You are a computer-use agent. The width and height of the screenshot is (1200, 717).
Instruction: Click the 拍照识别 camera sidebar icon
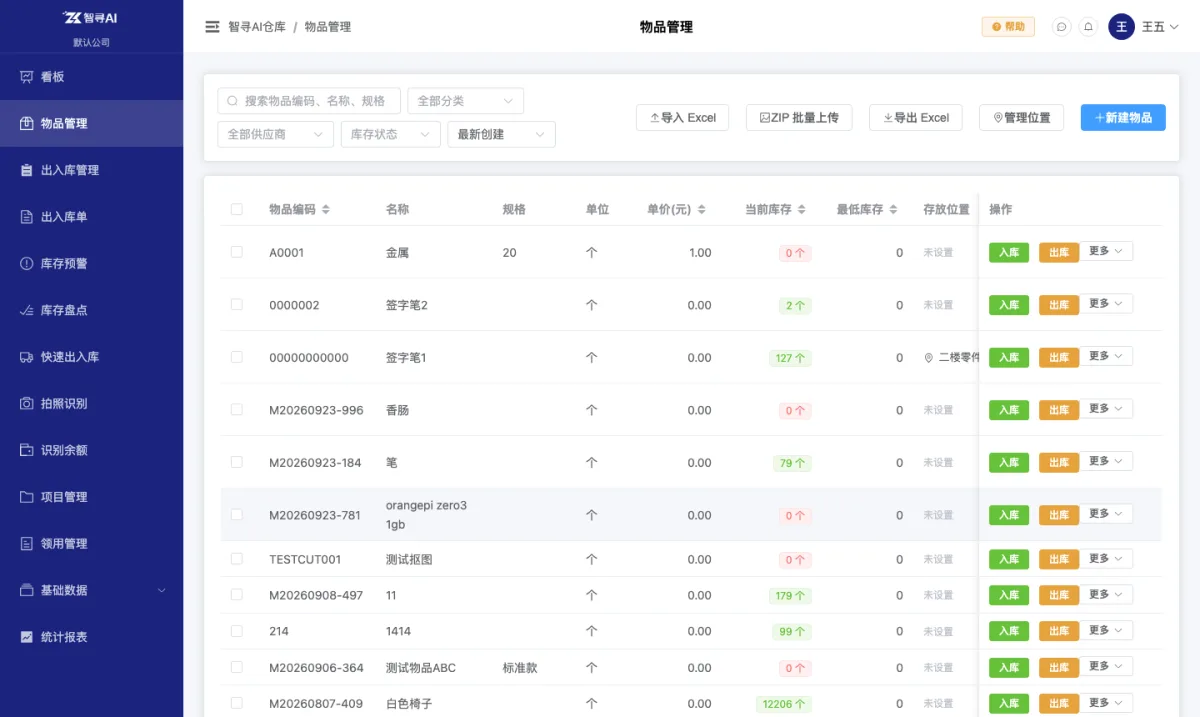point(27,404)
